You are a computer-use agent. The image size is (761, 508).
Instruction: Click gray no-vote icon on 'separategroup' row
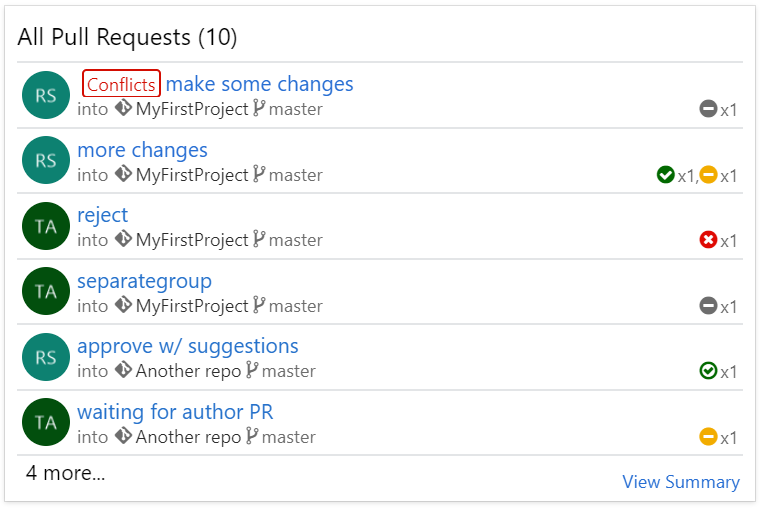(x=709, y=306)
